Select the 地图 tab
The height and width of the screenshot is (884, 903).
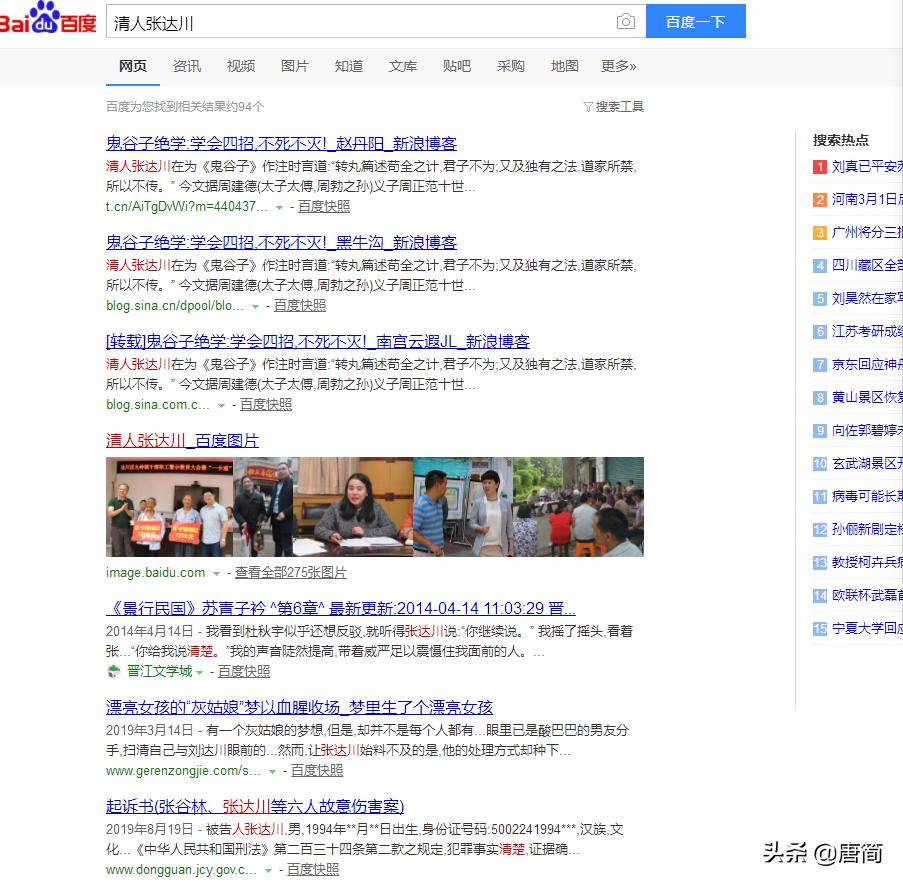coord(564,65)
